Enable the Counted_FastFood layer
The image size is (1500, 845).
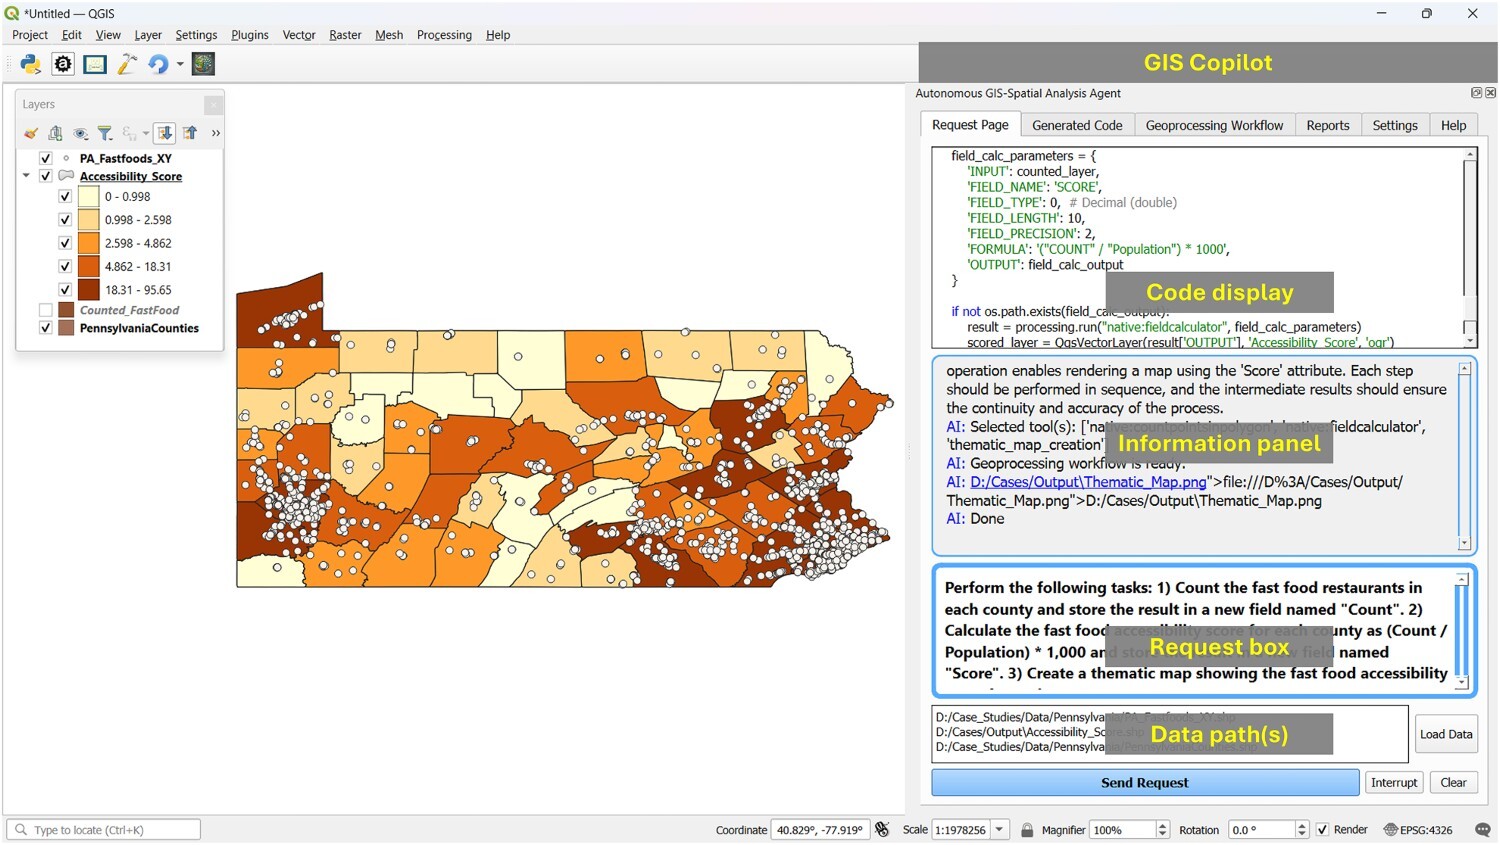click(x=45, y=310)
